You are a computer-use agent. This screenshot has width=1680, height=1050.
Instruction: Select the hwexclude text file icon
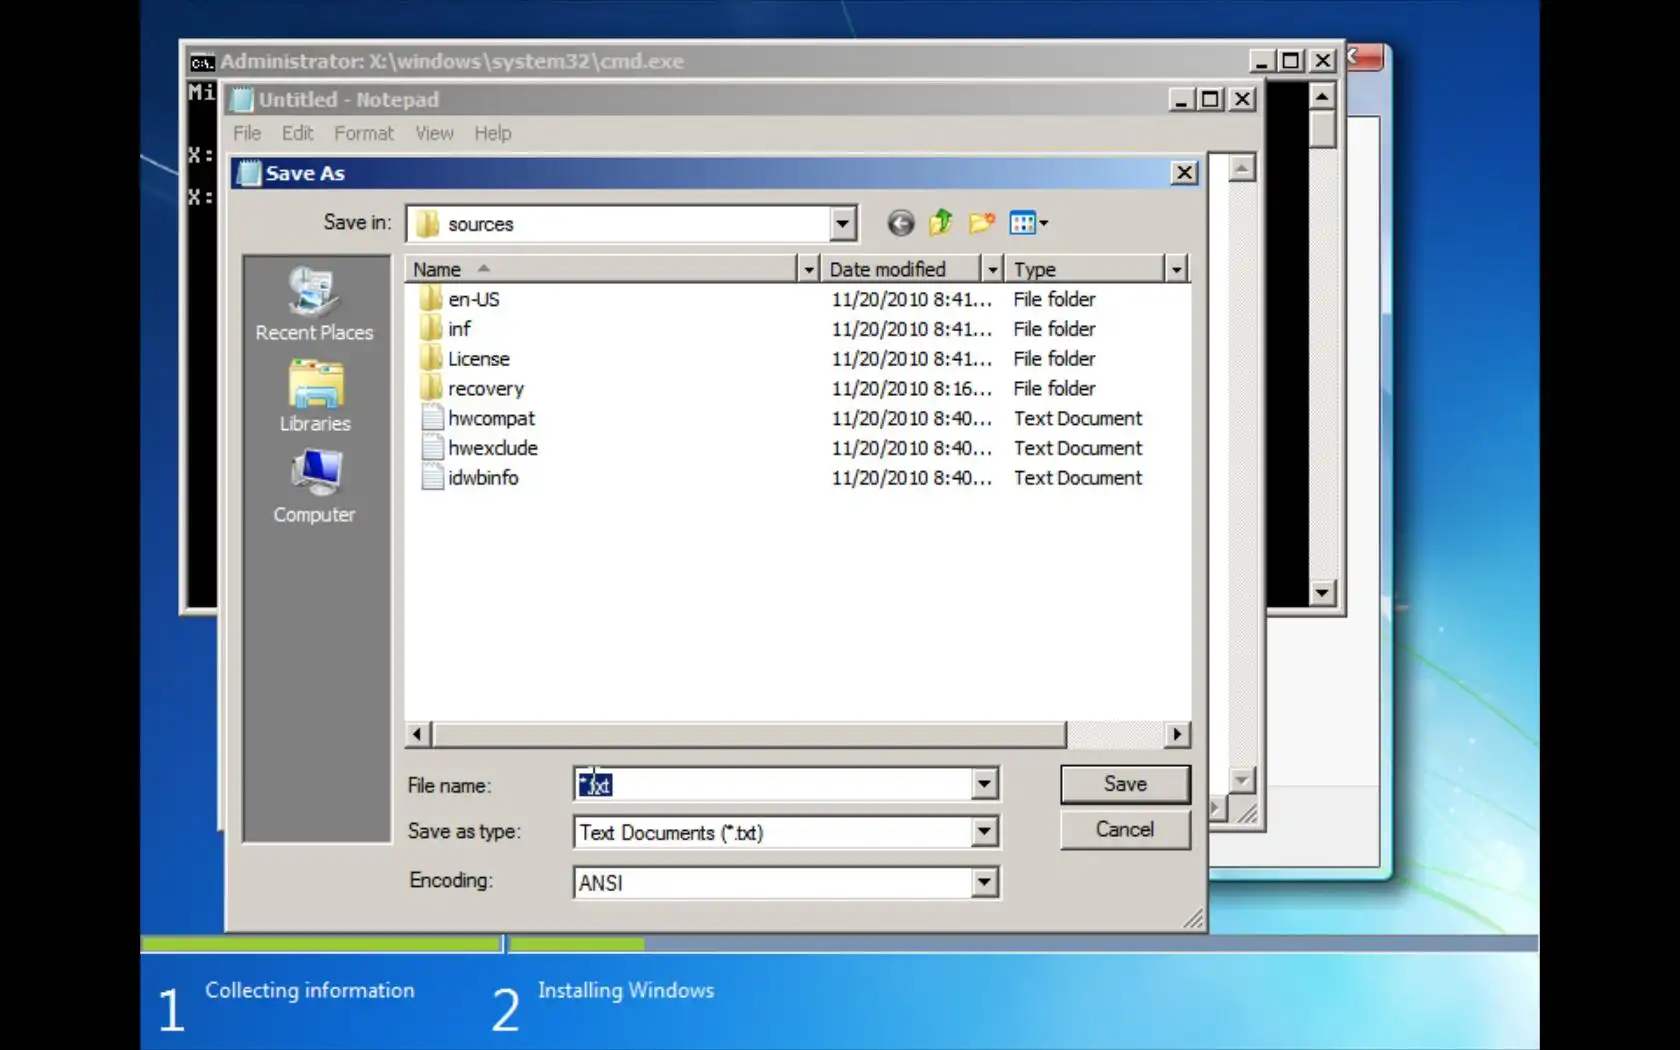(432, 448)
